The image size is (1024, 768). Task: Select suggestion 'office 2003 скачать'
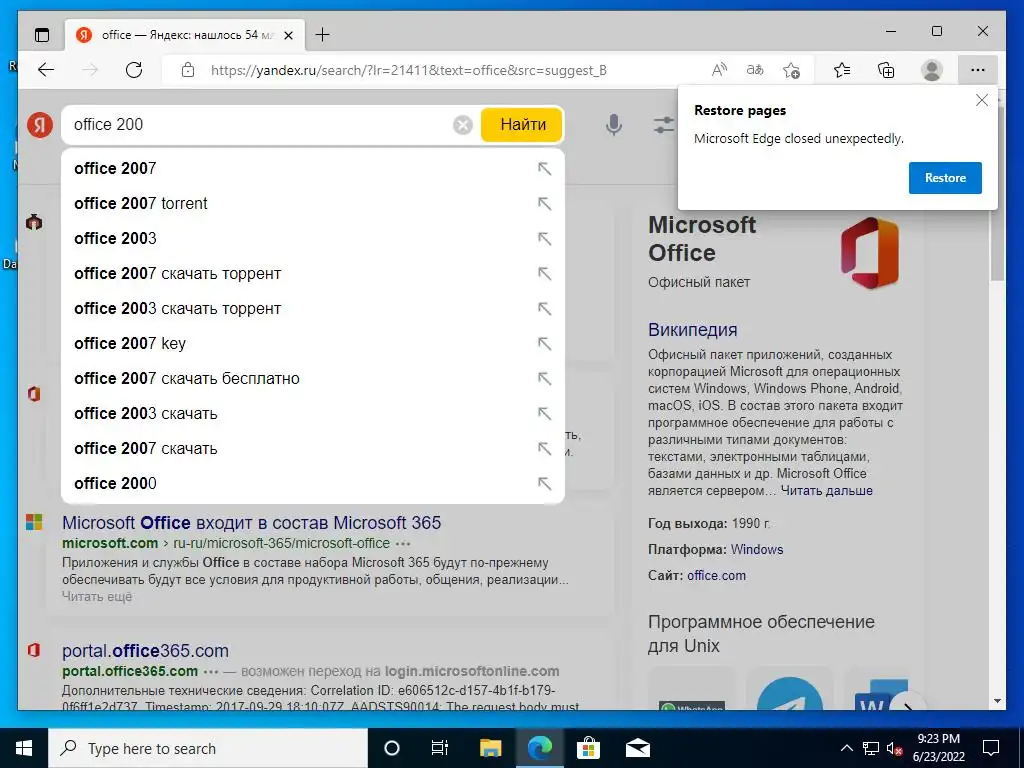(313, 413)
